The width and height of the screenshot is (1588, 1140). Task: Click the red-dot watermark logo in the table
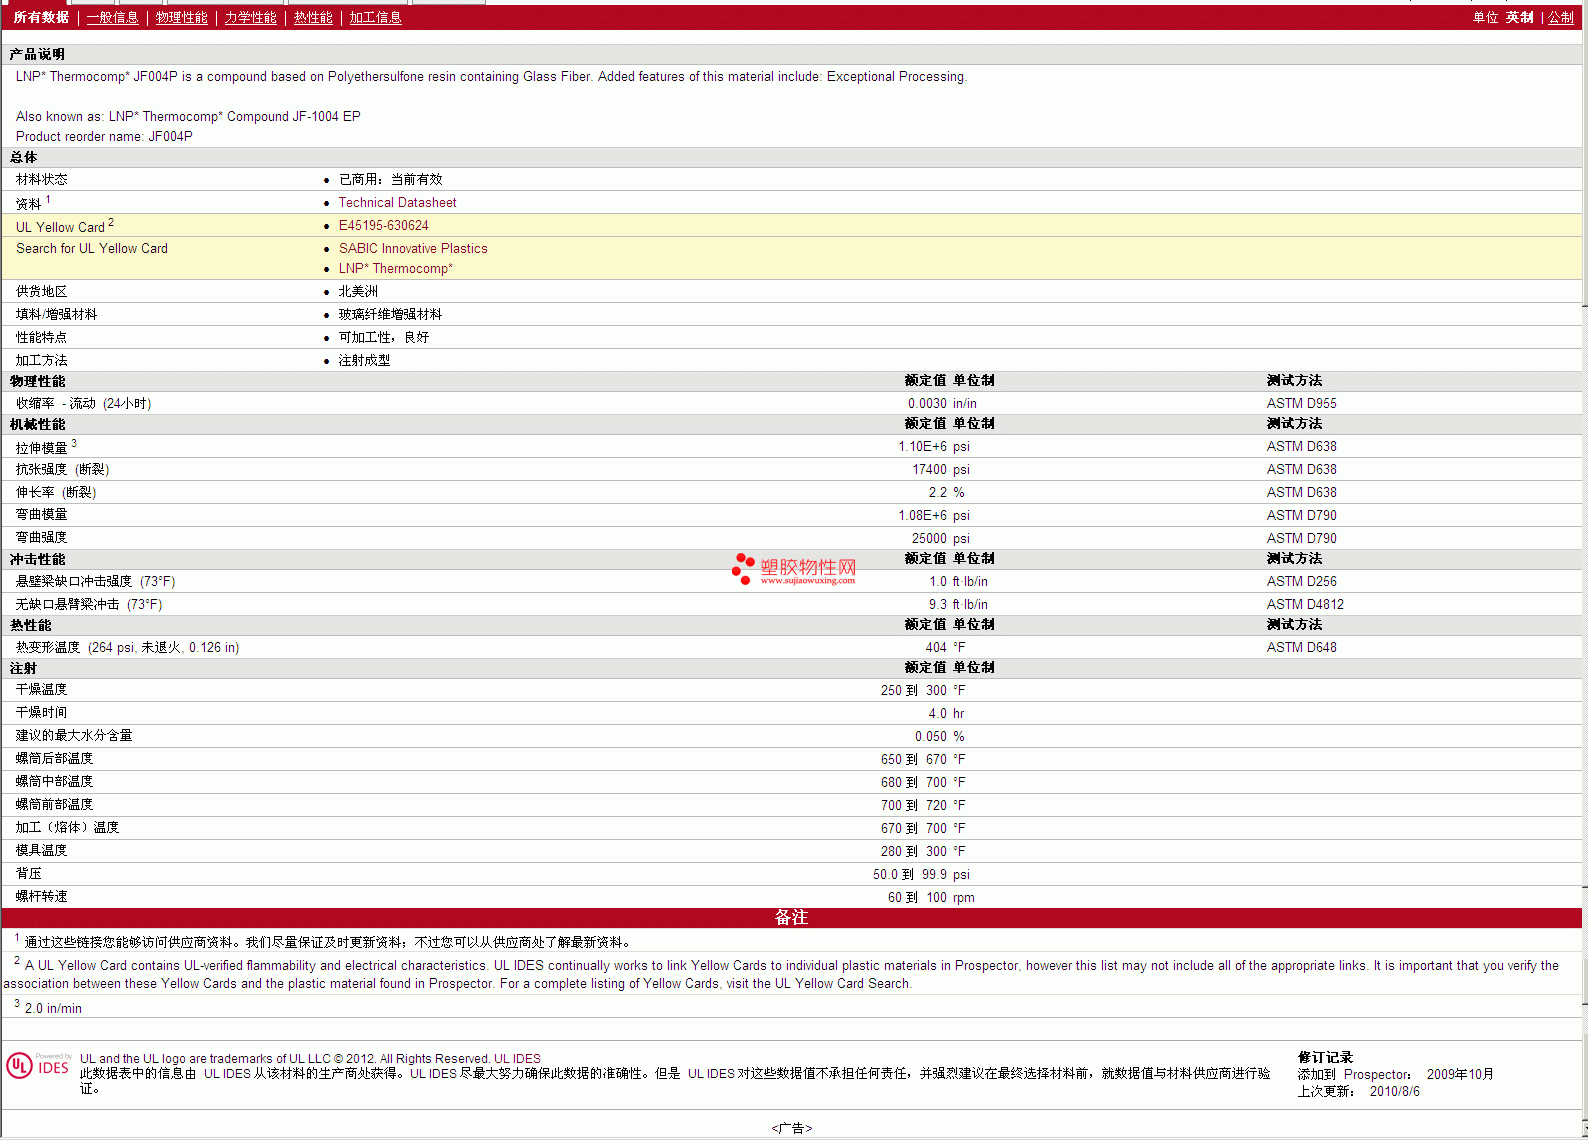pyautogui.click(x=743, y=568)
